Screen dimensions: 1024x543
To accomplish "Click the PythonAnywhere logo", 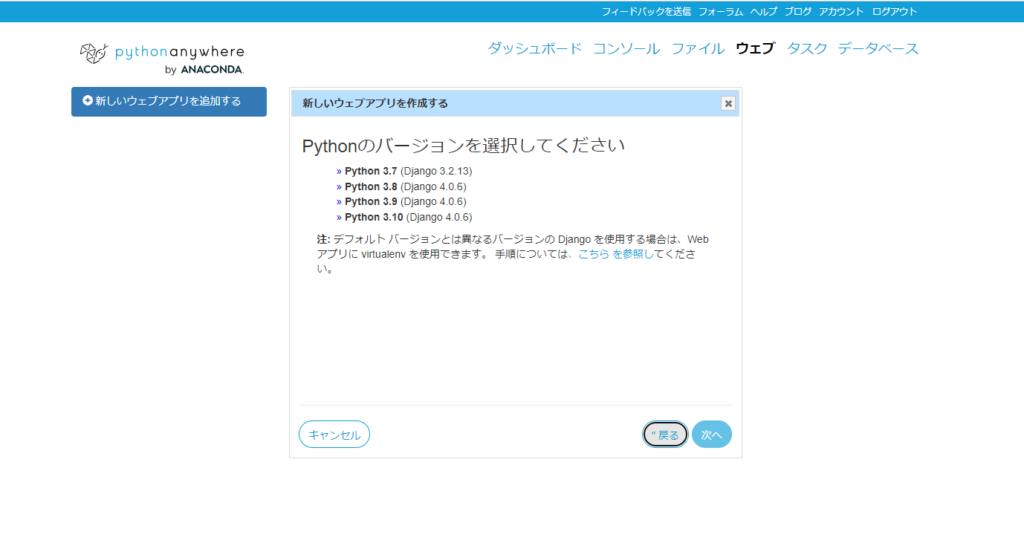I will [162, 59].
